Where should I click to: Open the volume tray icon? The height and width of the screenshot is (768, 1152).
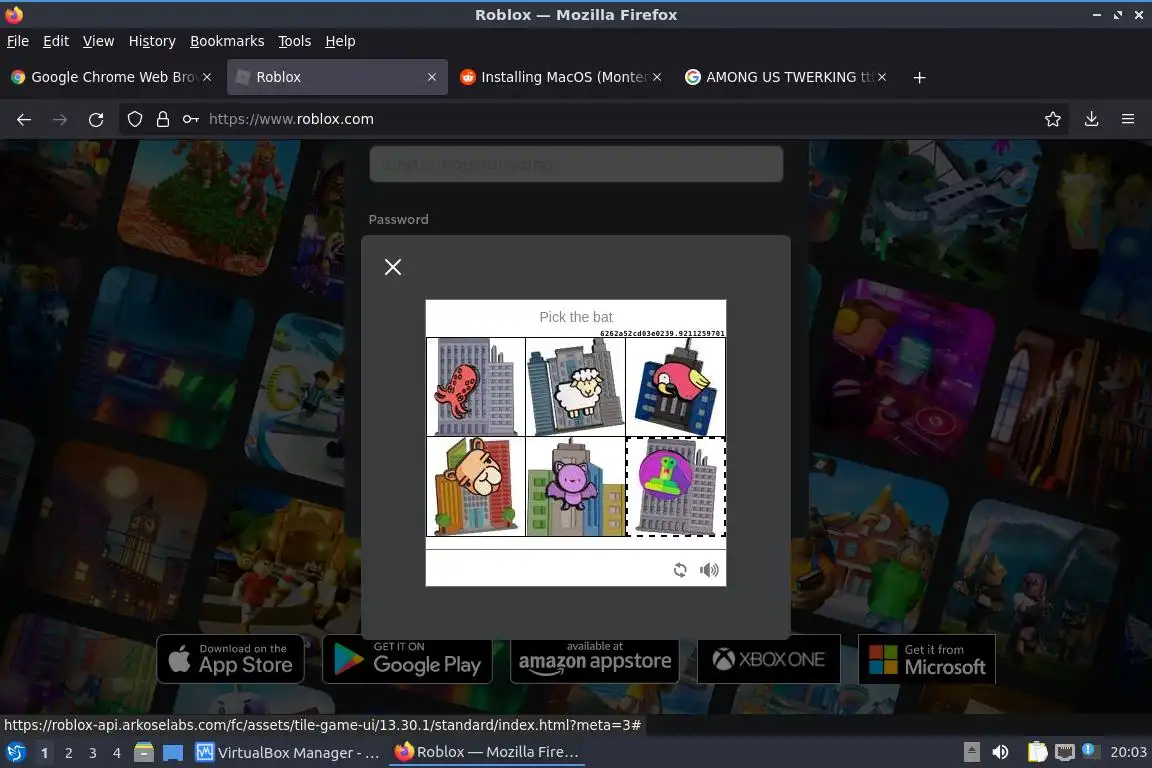(1000, 753)
